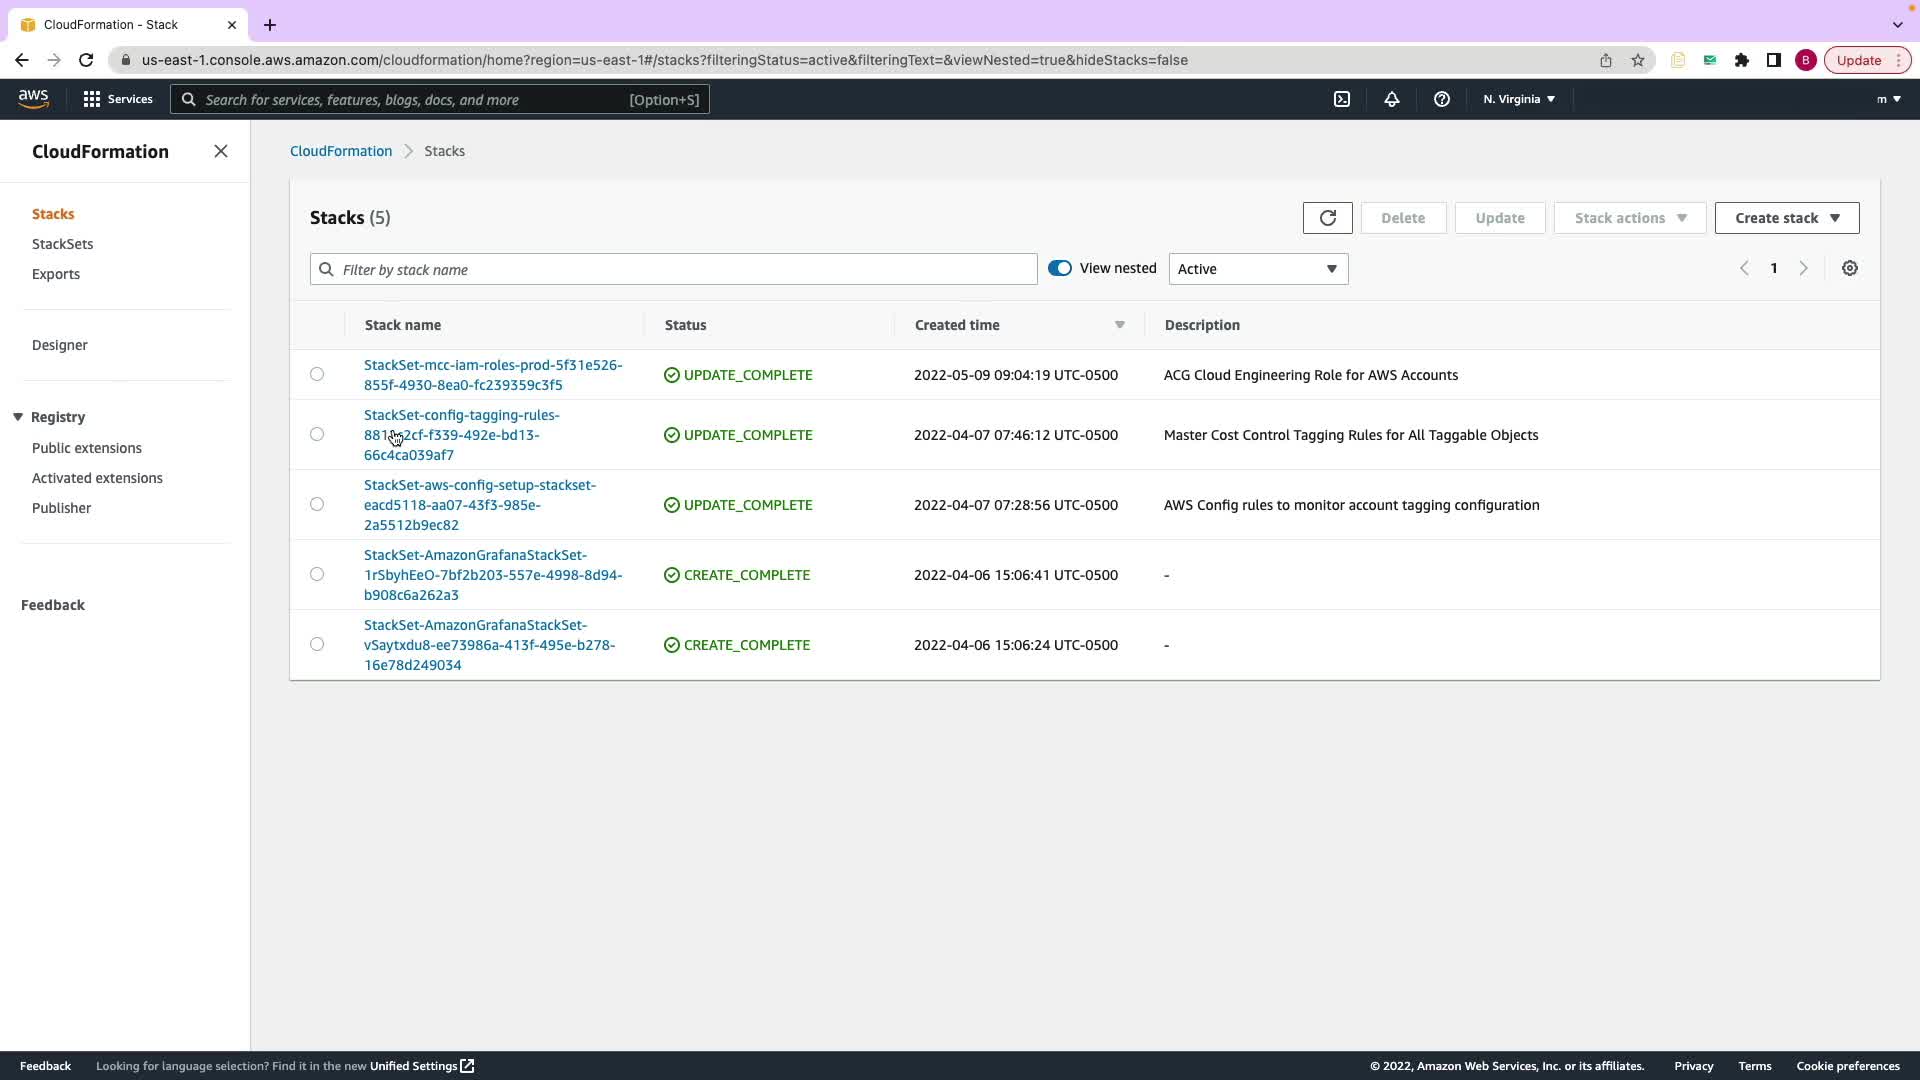This screenshot has width=1920, height=1080.
Task: Click the refresh stacks icon button
Action: coord(1327,218)
